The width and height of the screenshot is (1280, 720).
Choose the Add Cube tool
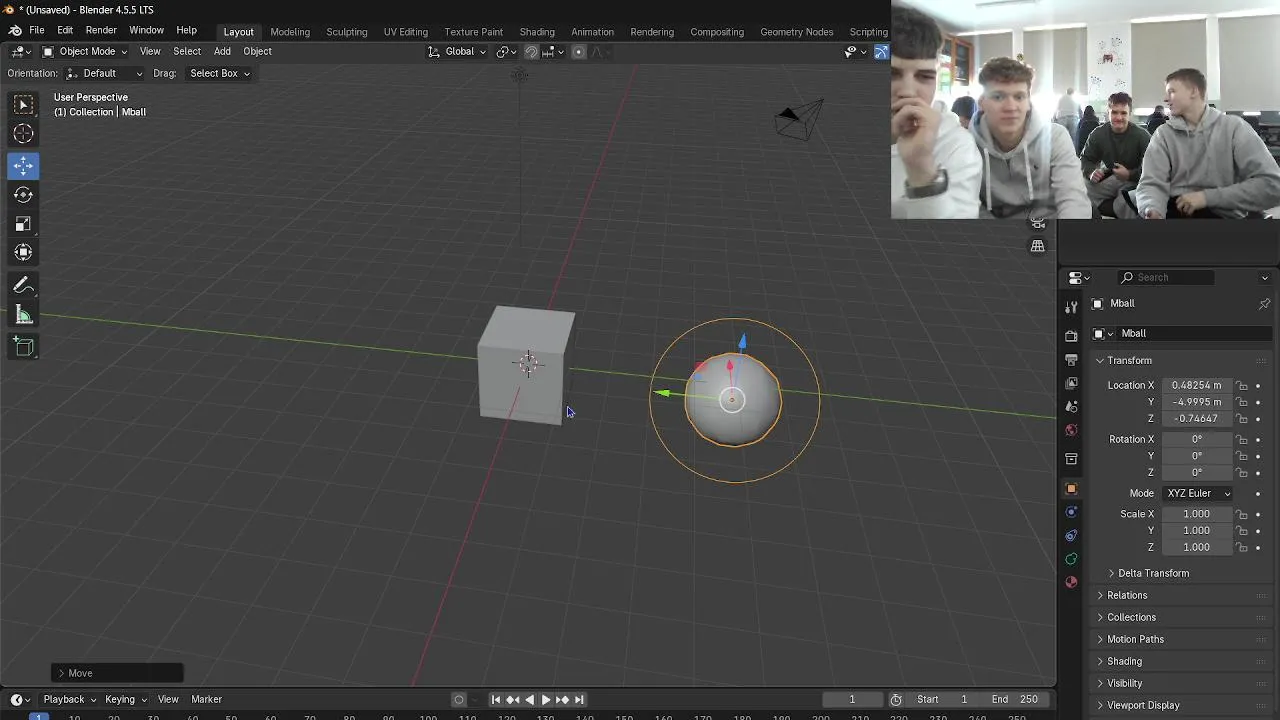point(23,347)
